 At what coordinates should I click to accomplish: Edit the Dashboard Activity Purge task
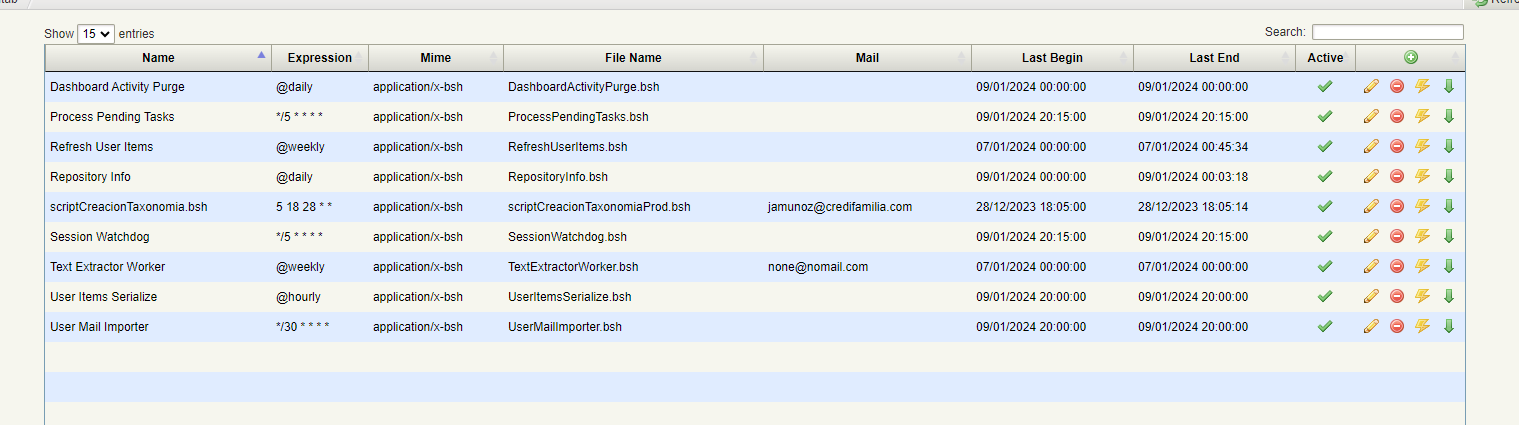1371,87
